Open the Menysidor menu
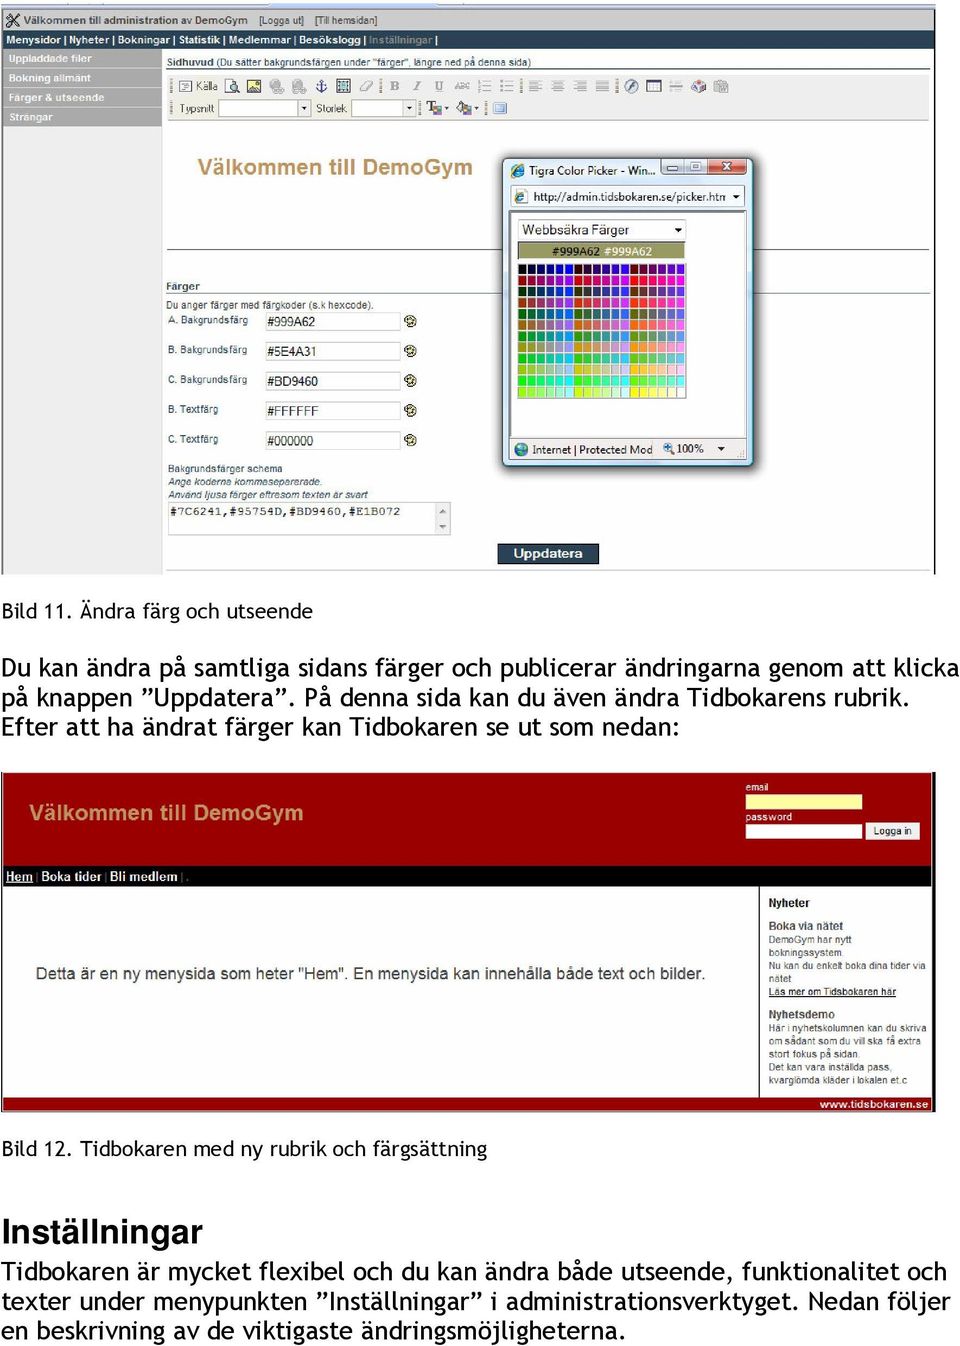 33,40
